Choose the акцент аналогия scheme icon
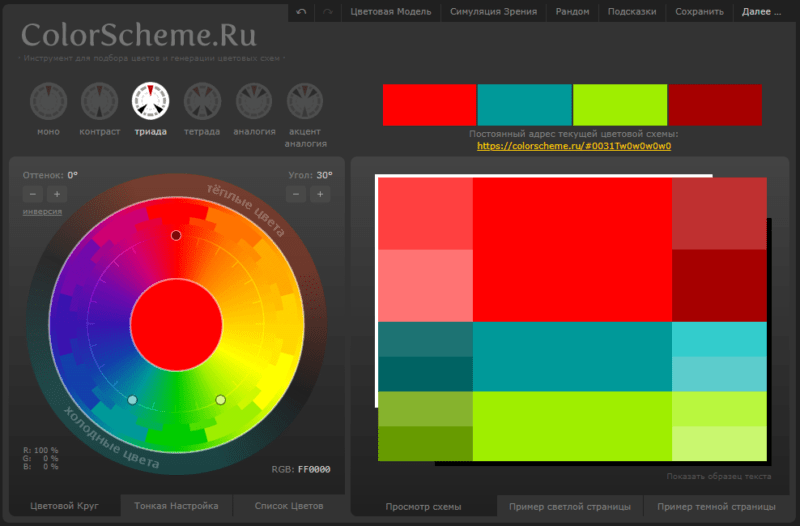The height and width of the screenshot is (526, 800). click(305, 101)
